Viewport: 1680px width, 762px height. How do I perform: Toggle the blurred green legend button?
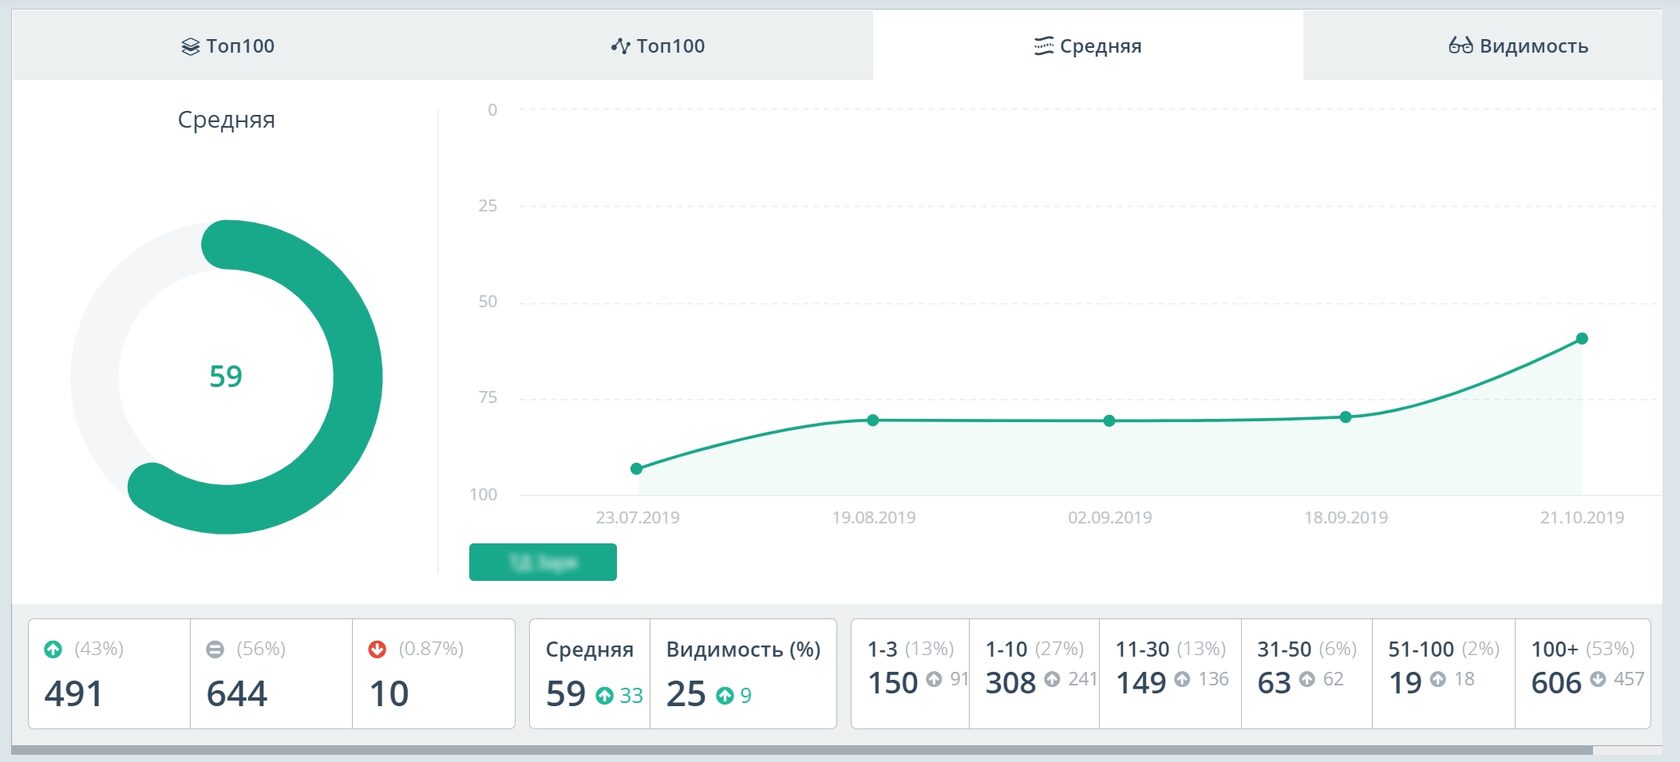(543, 562)
